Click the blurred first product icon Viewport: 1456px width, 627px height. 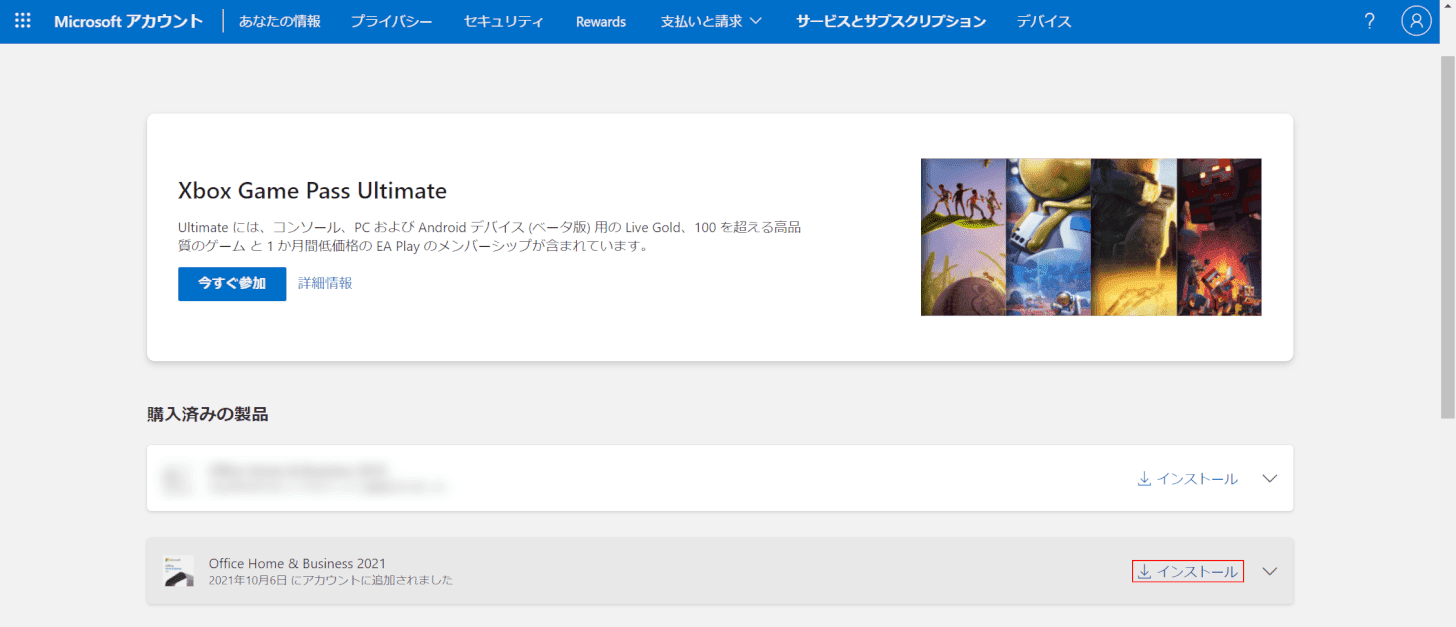click(179, 479)
